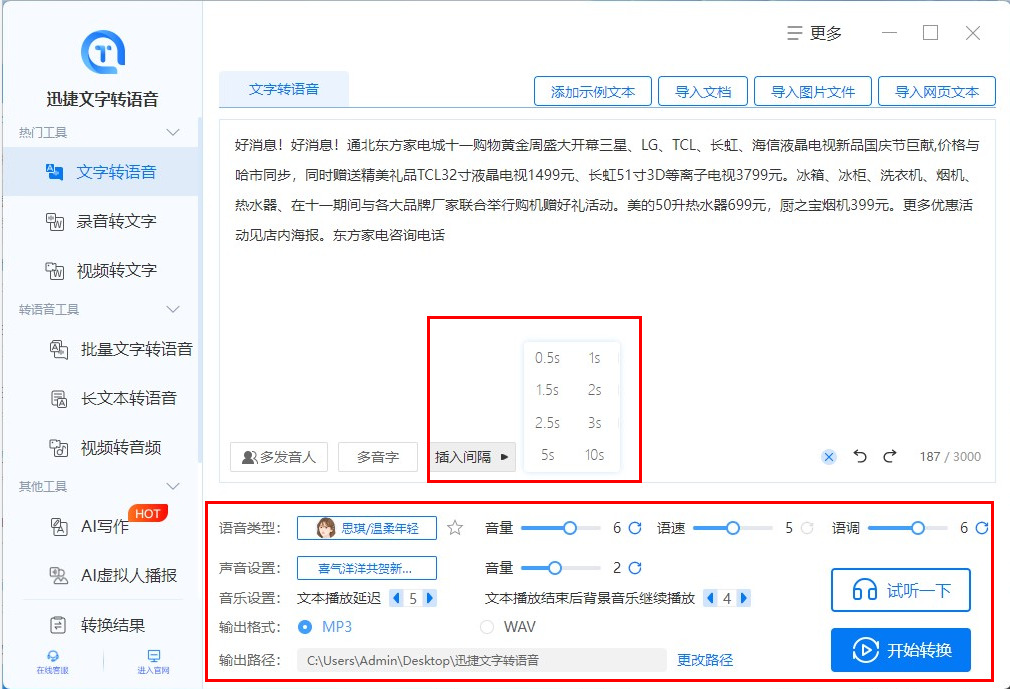Choose background music 喜气洋洋共贺新...
The height and width of the screenshot is (689, 1010).
(x=367, y=568)
